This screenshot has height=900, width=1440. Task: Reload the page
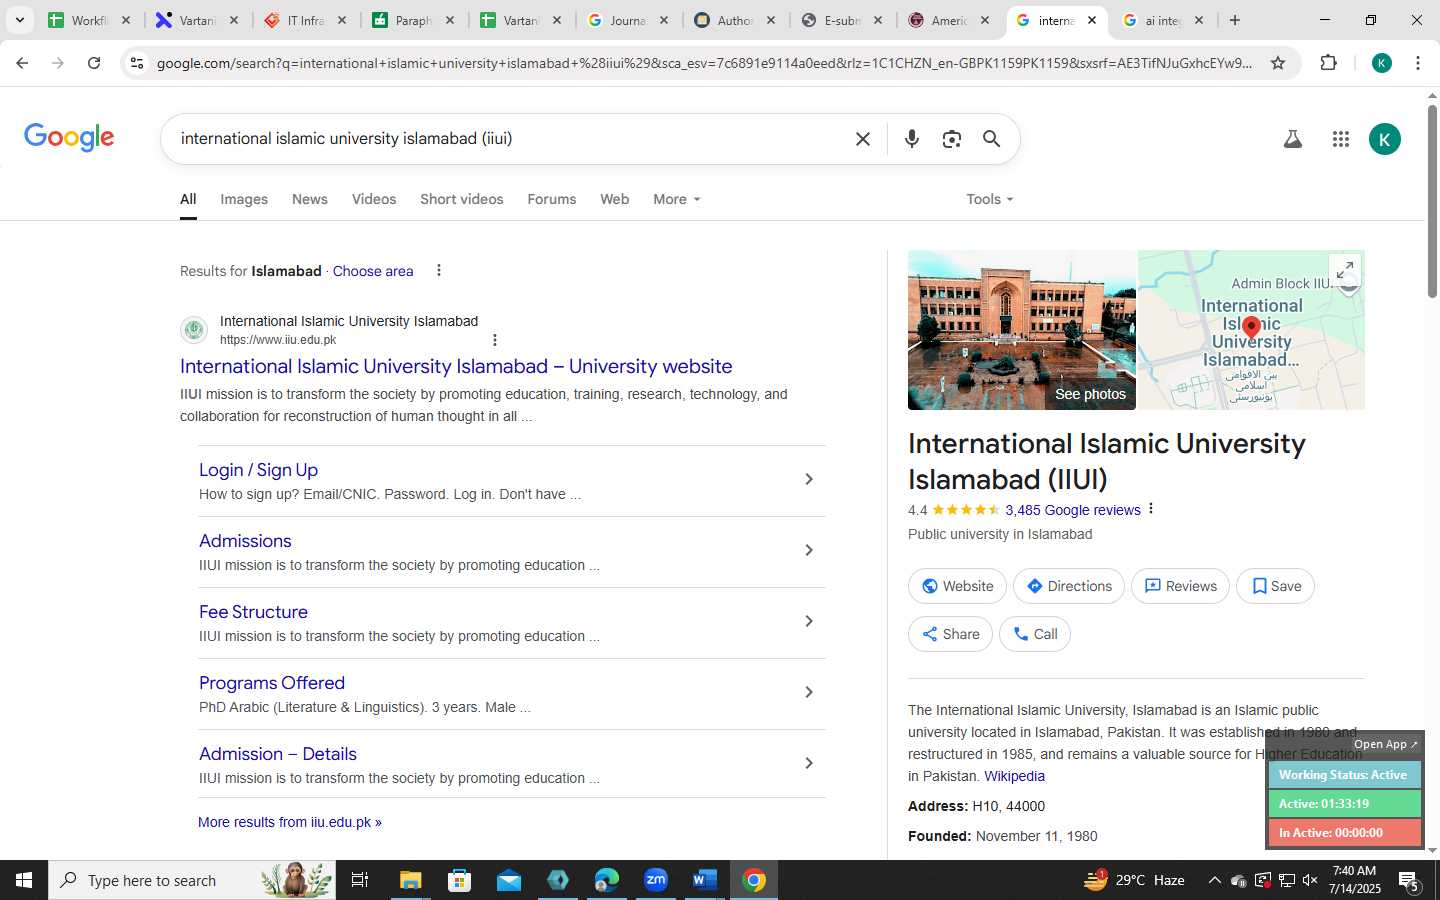(x=94, y=63)
